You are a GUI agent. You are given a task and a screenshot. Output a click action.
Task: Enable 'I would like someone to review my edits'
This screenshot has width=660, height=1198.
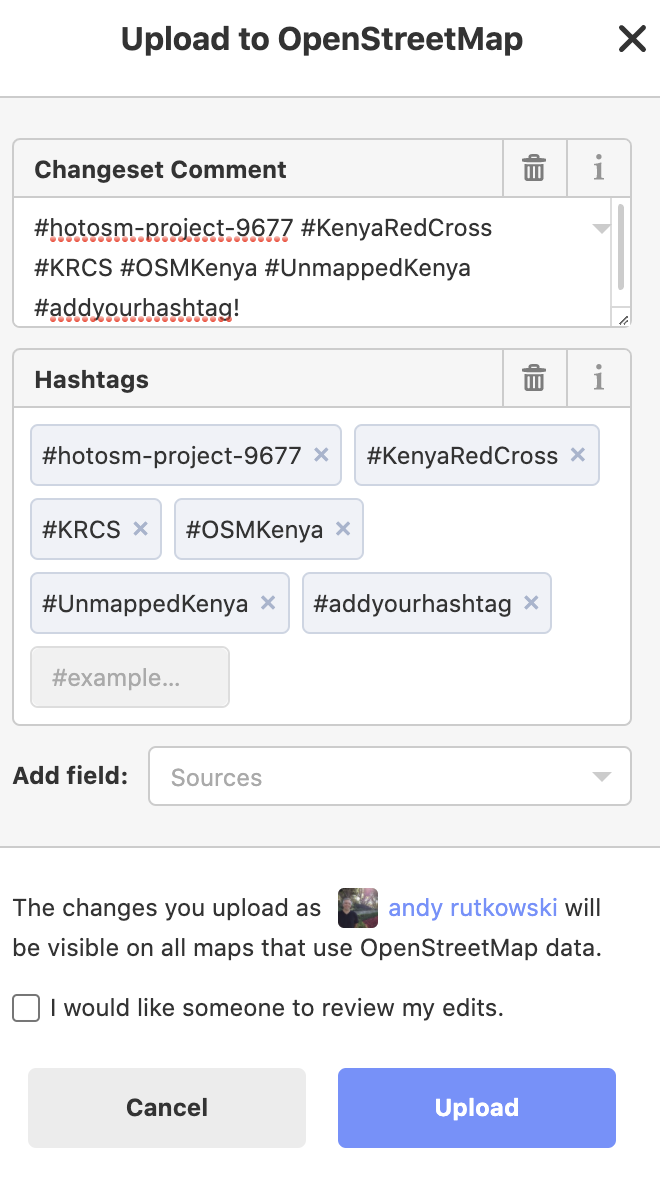coord(26,1008)
